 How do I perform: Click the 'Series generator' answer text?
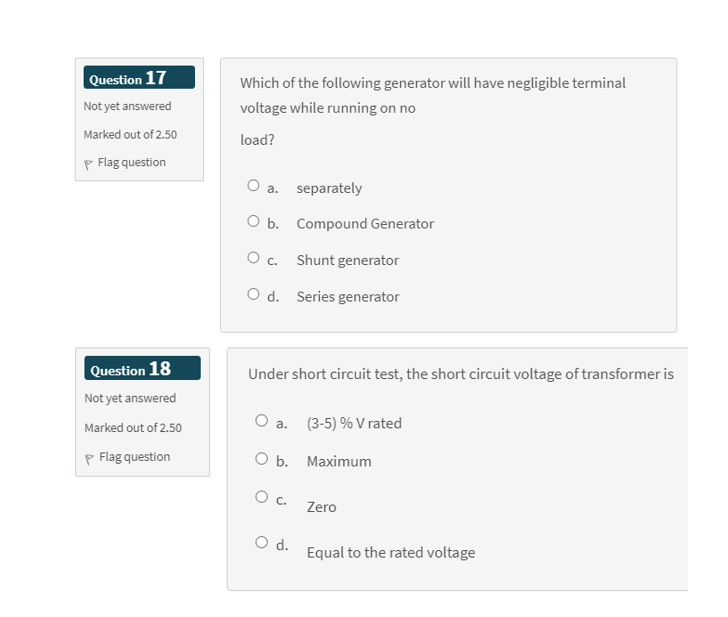(x=348, y=297)
